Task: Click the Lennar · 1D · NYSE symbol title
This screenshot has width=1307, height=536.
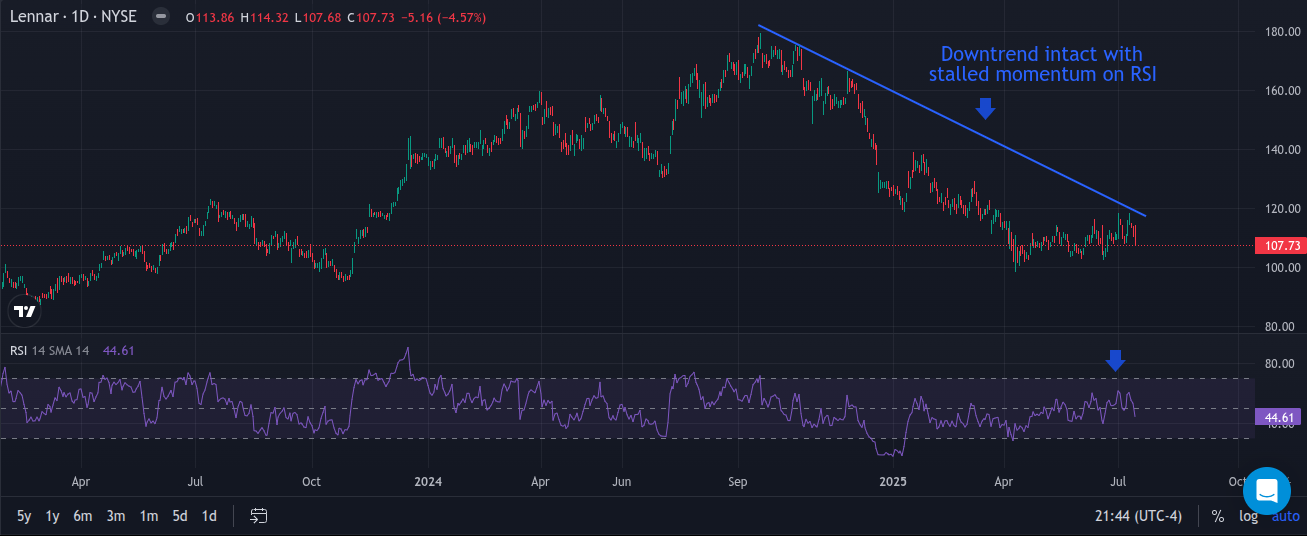Action: [x=73, y=17]
